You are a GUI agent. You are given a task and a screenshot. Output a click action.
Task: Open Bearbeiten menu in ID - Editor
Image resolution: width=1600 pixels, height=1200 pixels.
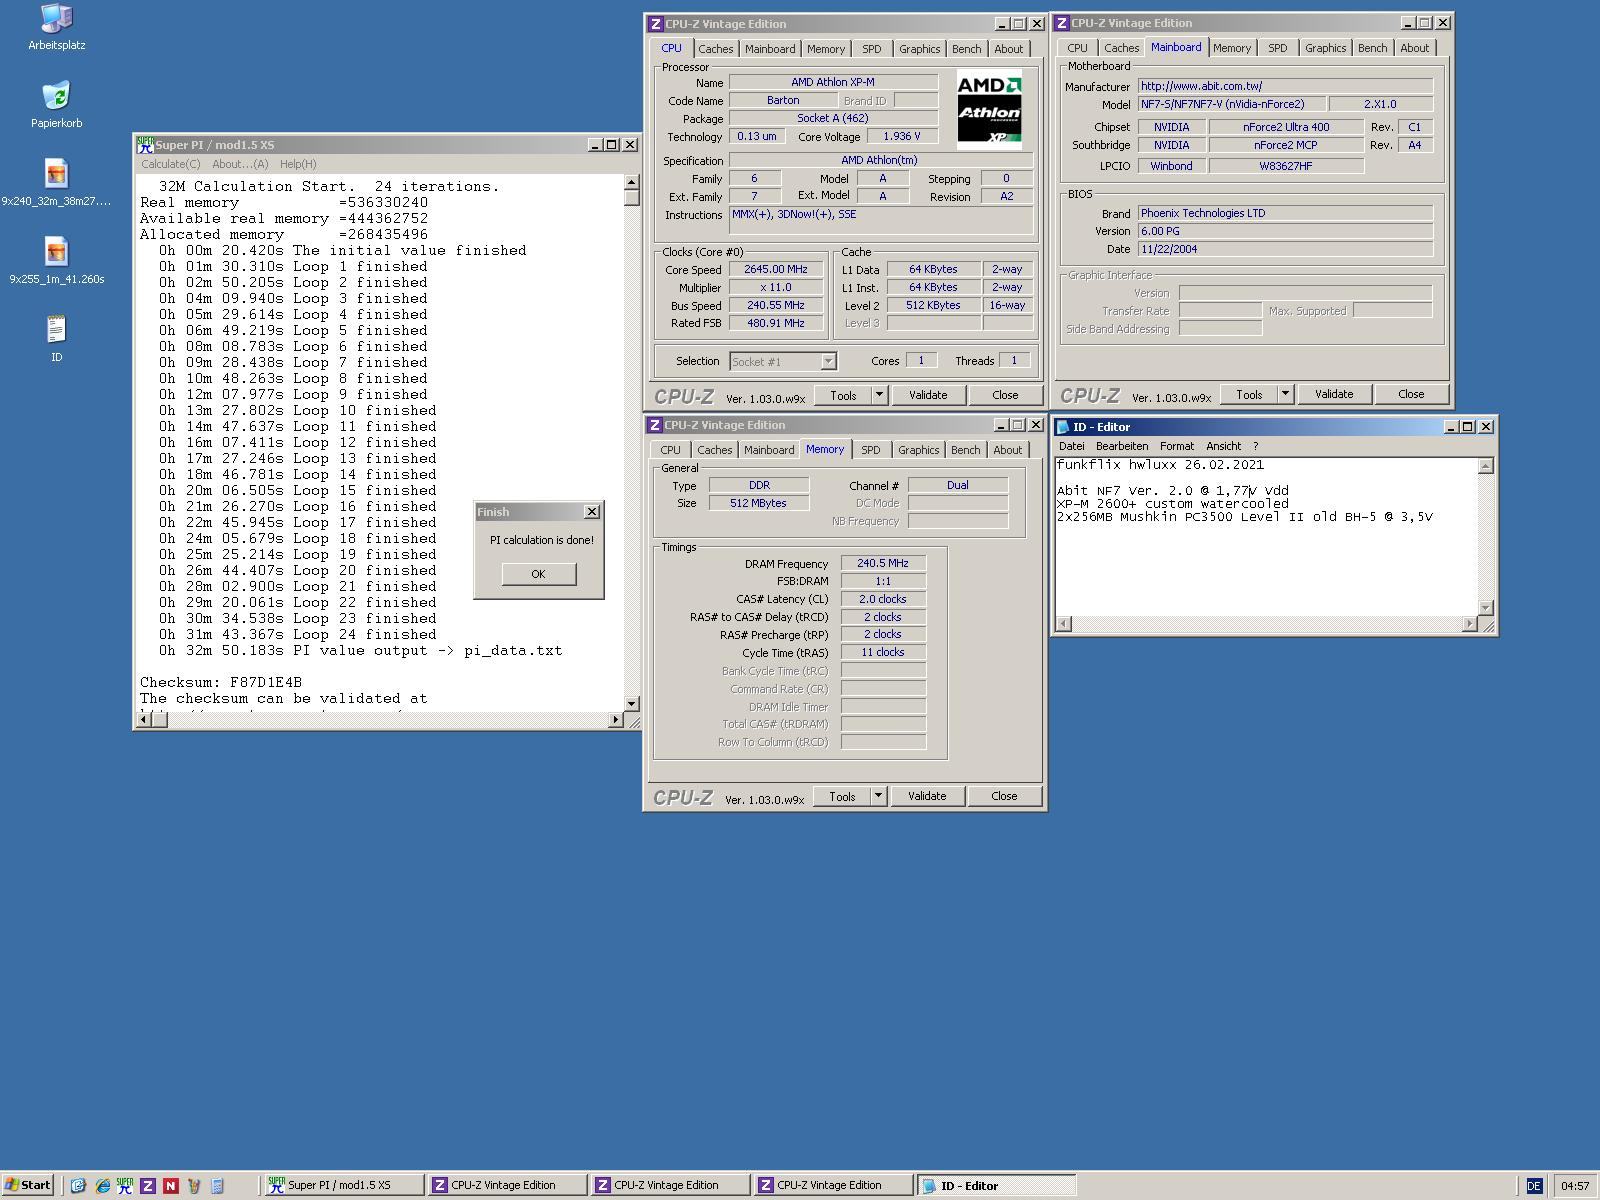tap(1122, 446)
